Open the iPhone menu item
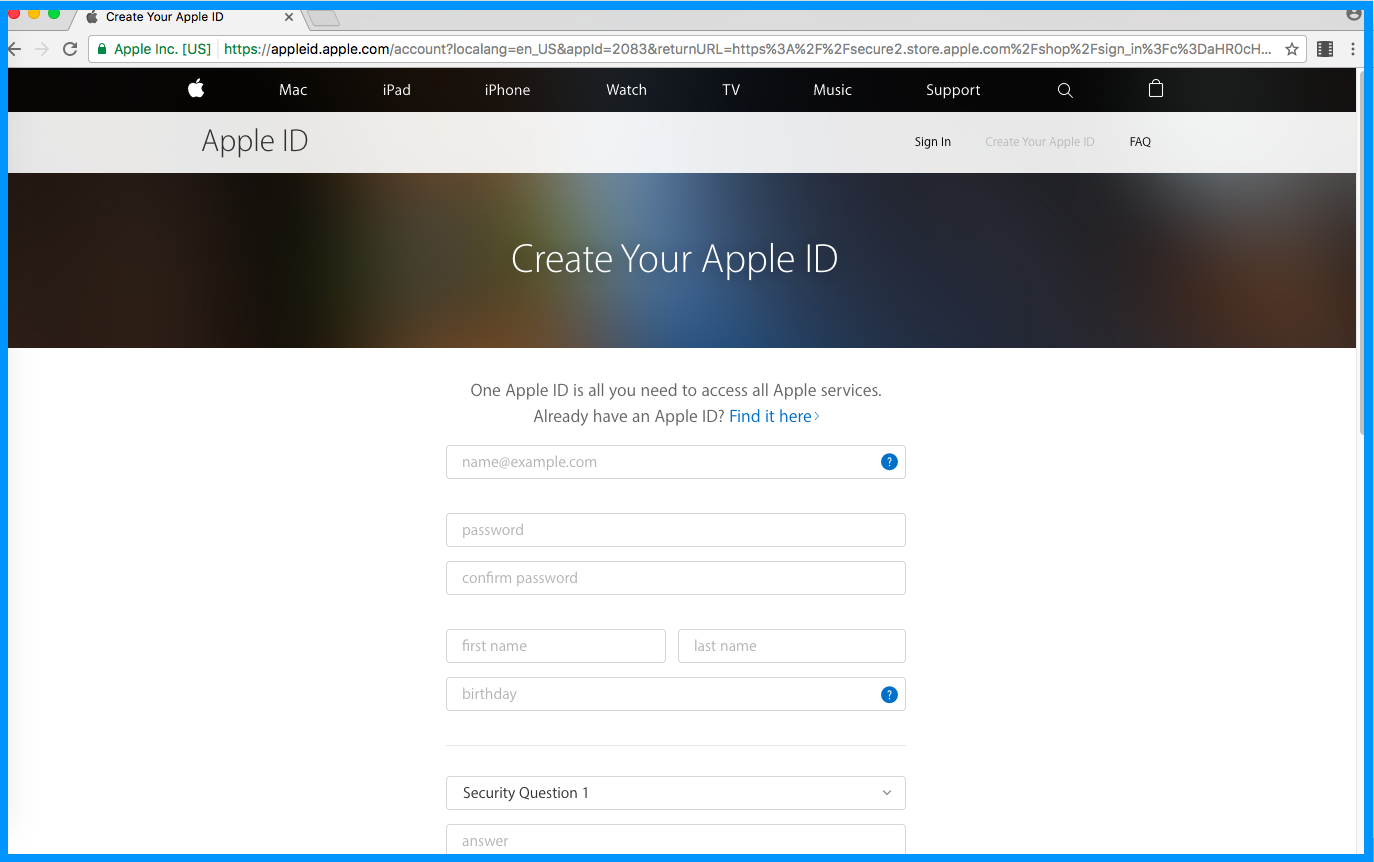The width and height of the screenshot is (1374, 862). (508, 90)
